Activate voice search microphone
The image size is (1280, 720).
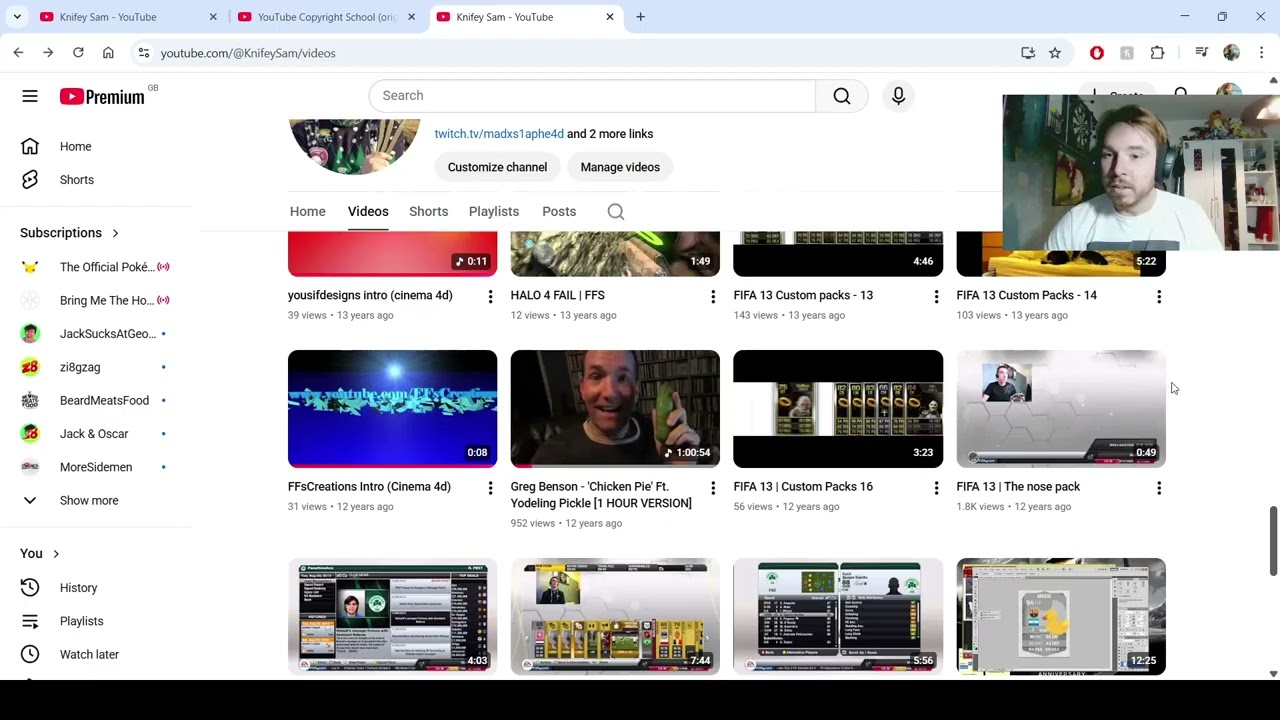tap(898, 96)
